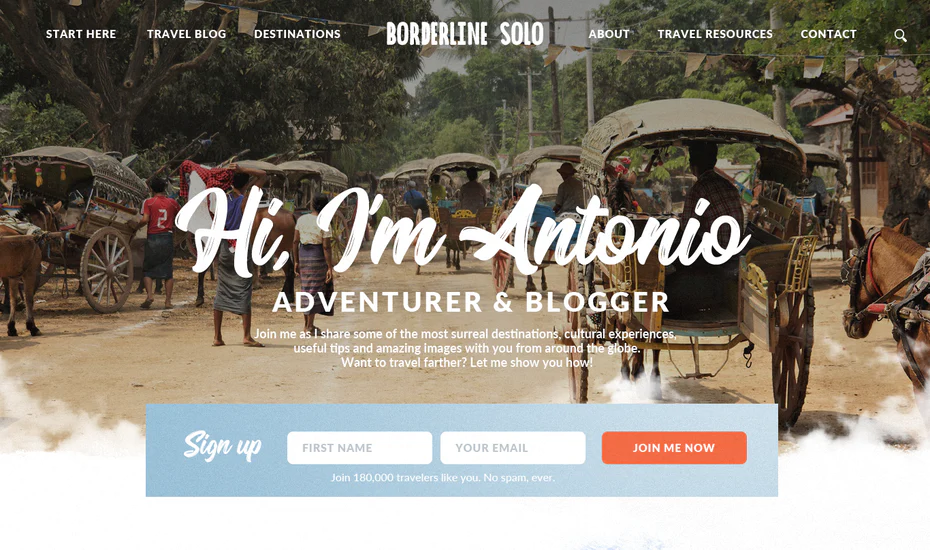Visit the Contact page
The width and height of the screenshot is (930, 550).
(x=829, y=34)
